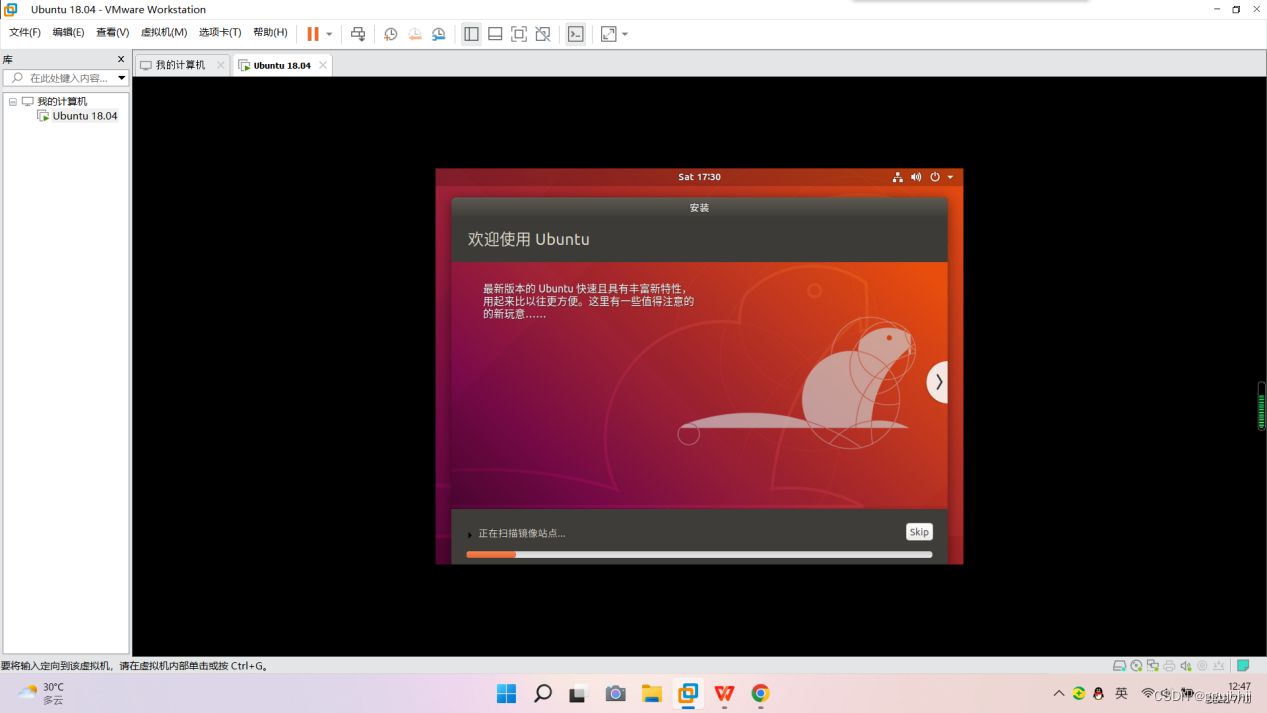Open the weather widget showing 30°C
1267x713 pixels.
[x=41, y=693]
